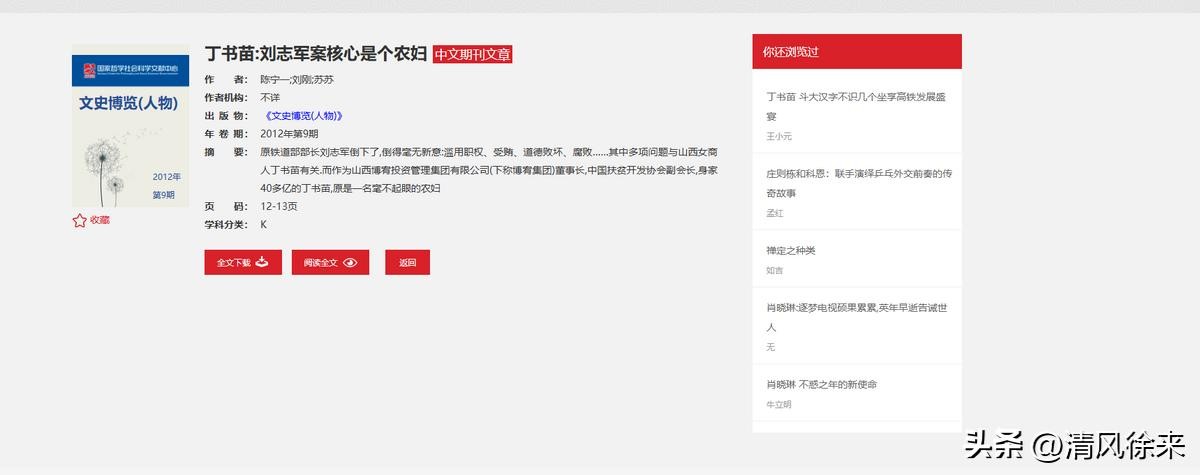
Task: Click the article title 丁书苗:刘志军案核心是个农妇
Action: coord(316,54)
